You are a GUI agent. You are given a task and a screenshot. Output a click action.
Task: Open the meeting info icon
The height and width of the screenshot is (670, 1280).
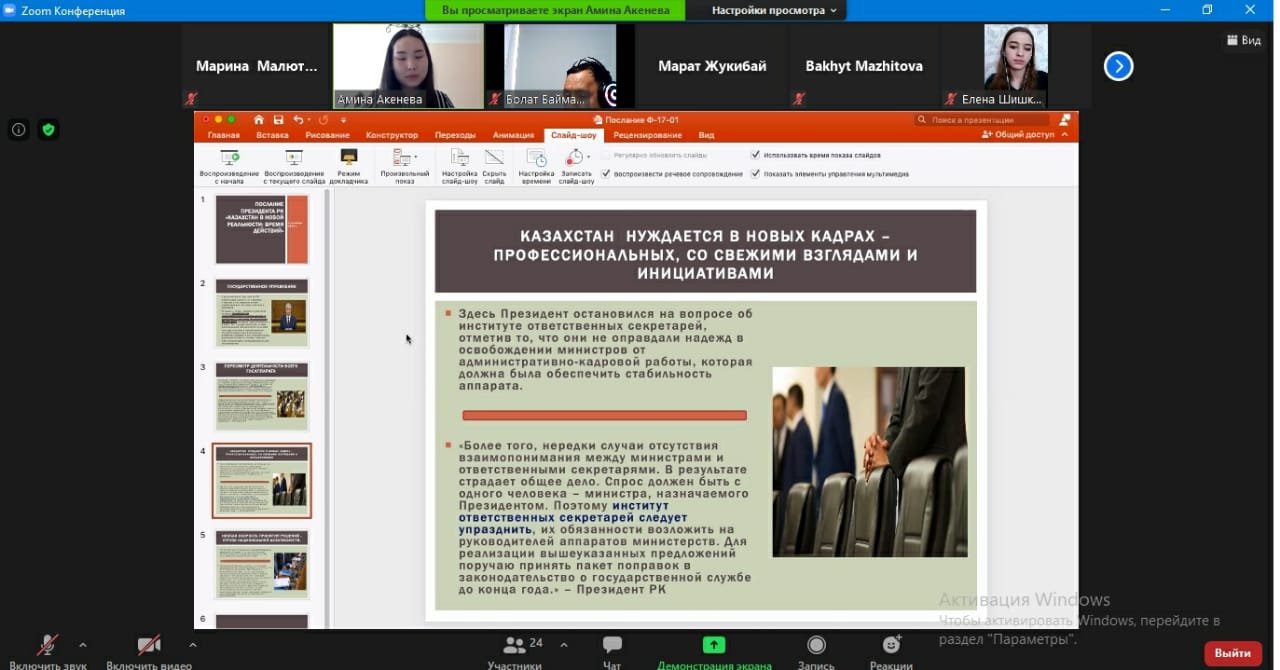[x=18, y=129]
